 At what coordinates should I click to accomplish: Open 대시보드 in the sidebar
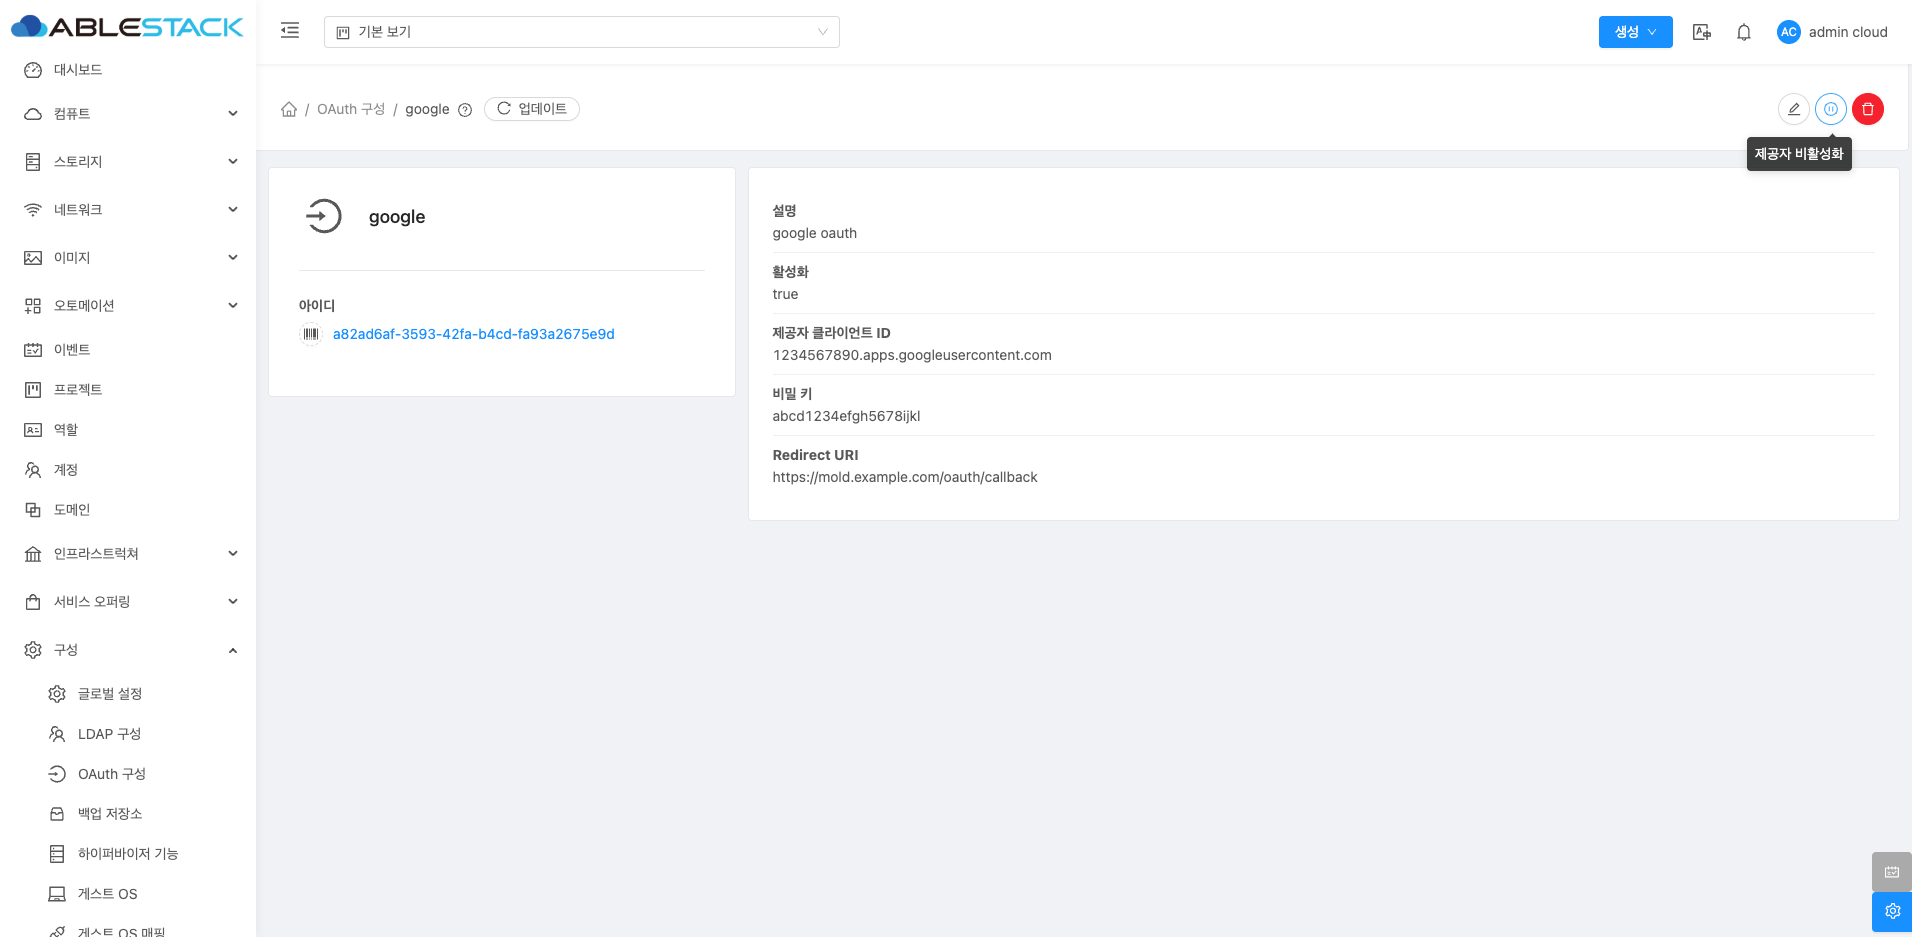(x=78, y=70)
